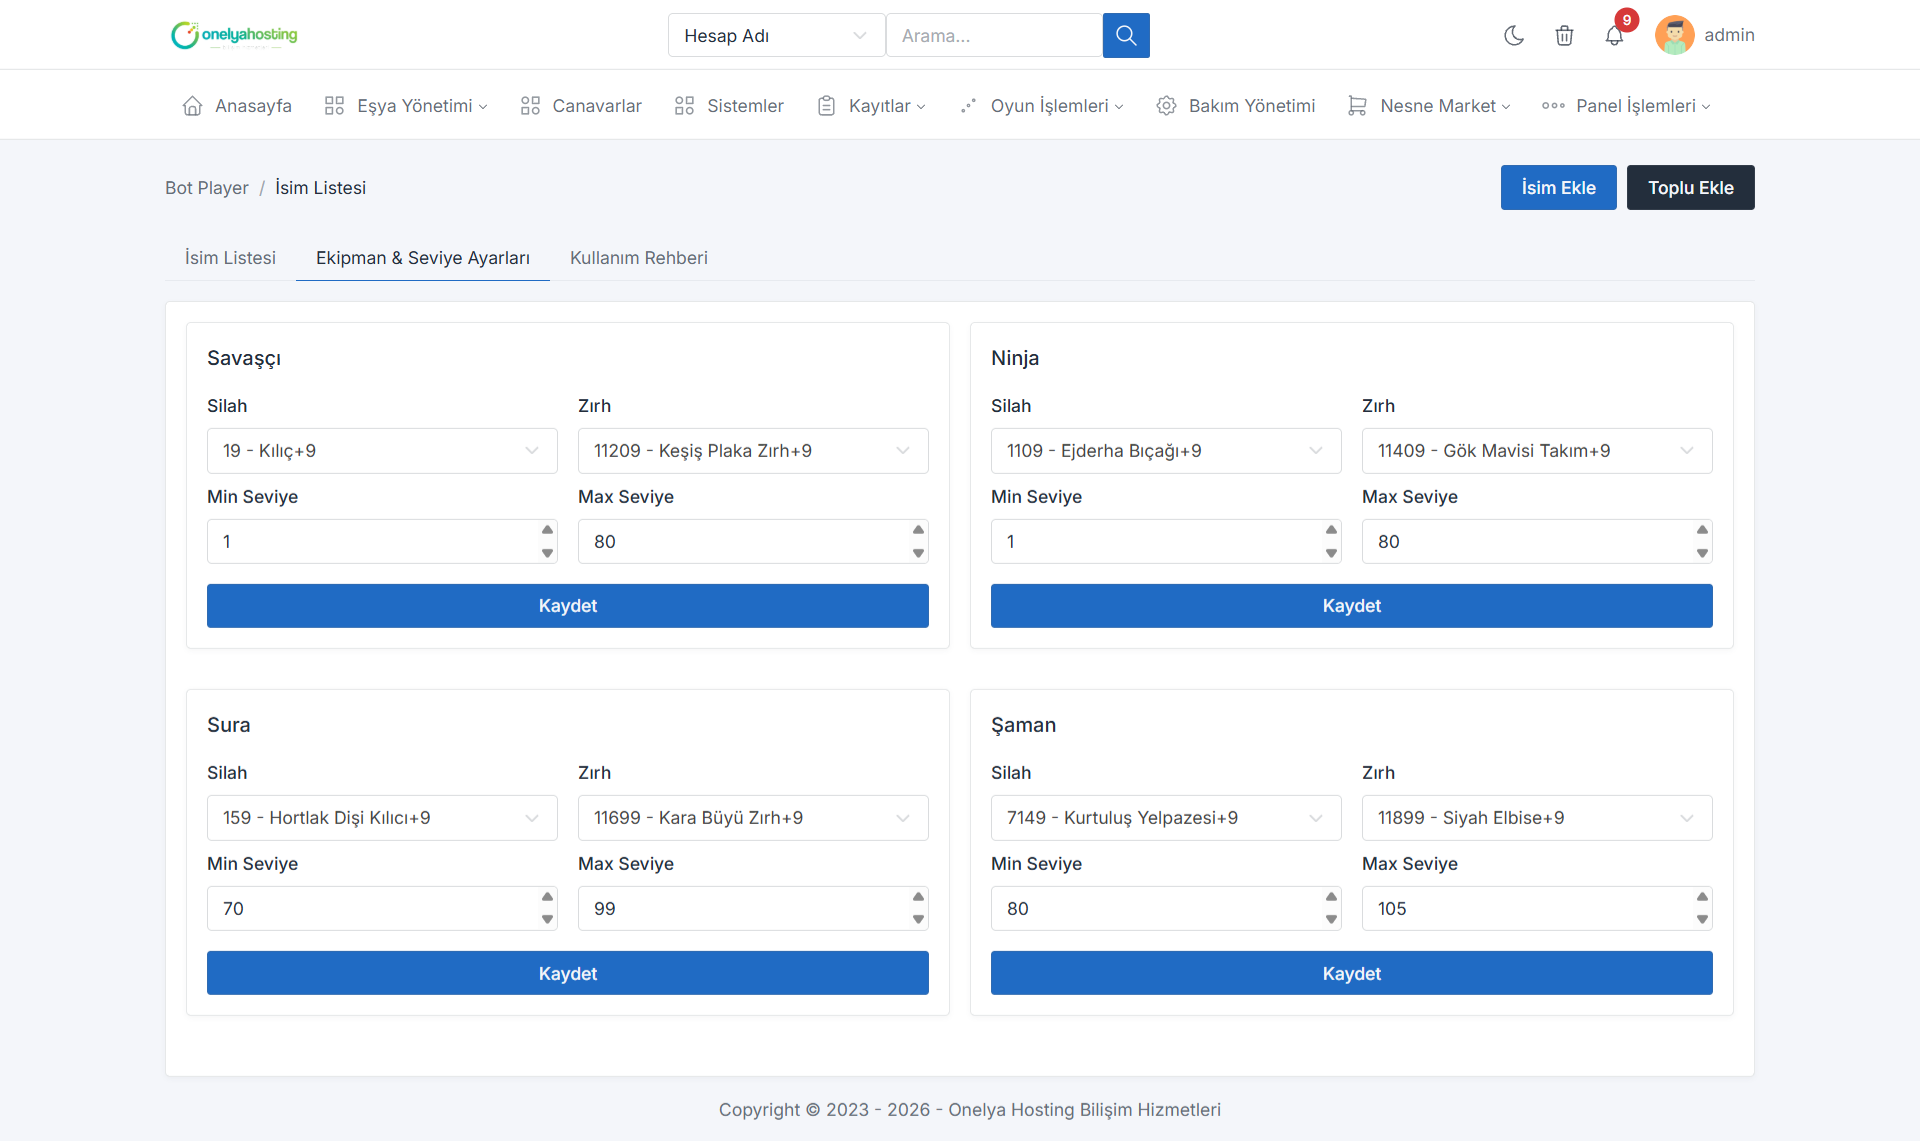Increase Sura Min Seviye with up arrow

pyautogui.click(x=547, y=897)
